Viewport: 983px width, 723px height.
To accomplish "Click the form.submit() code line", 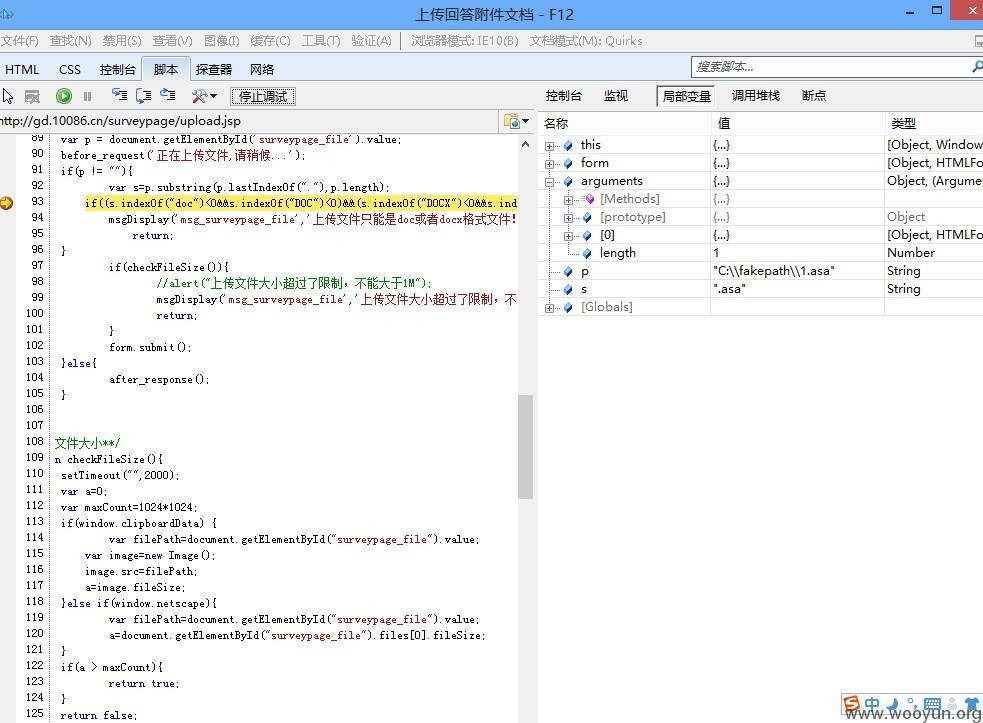I will click(x=150, y=347).
